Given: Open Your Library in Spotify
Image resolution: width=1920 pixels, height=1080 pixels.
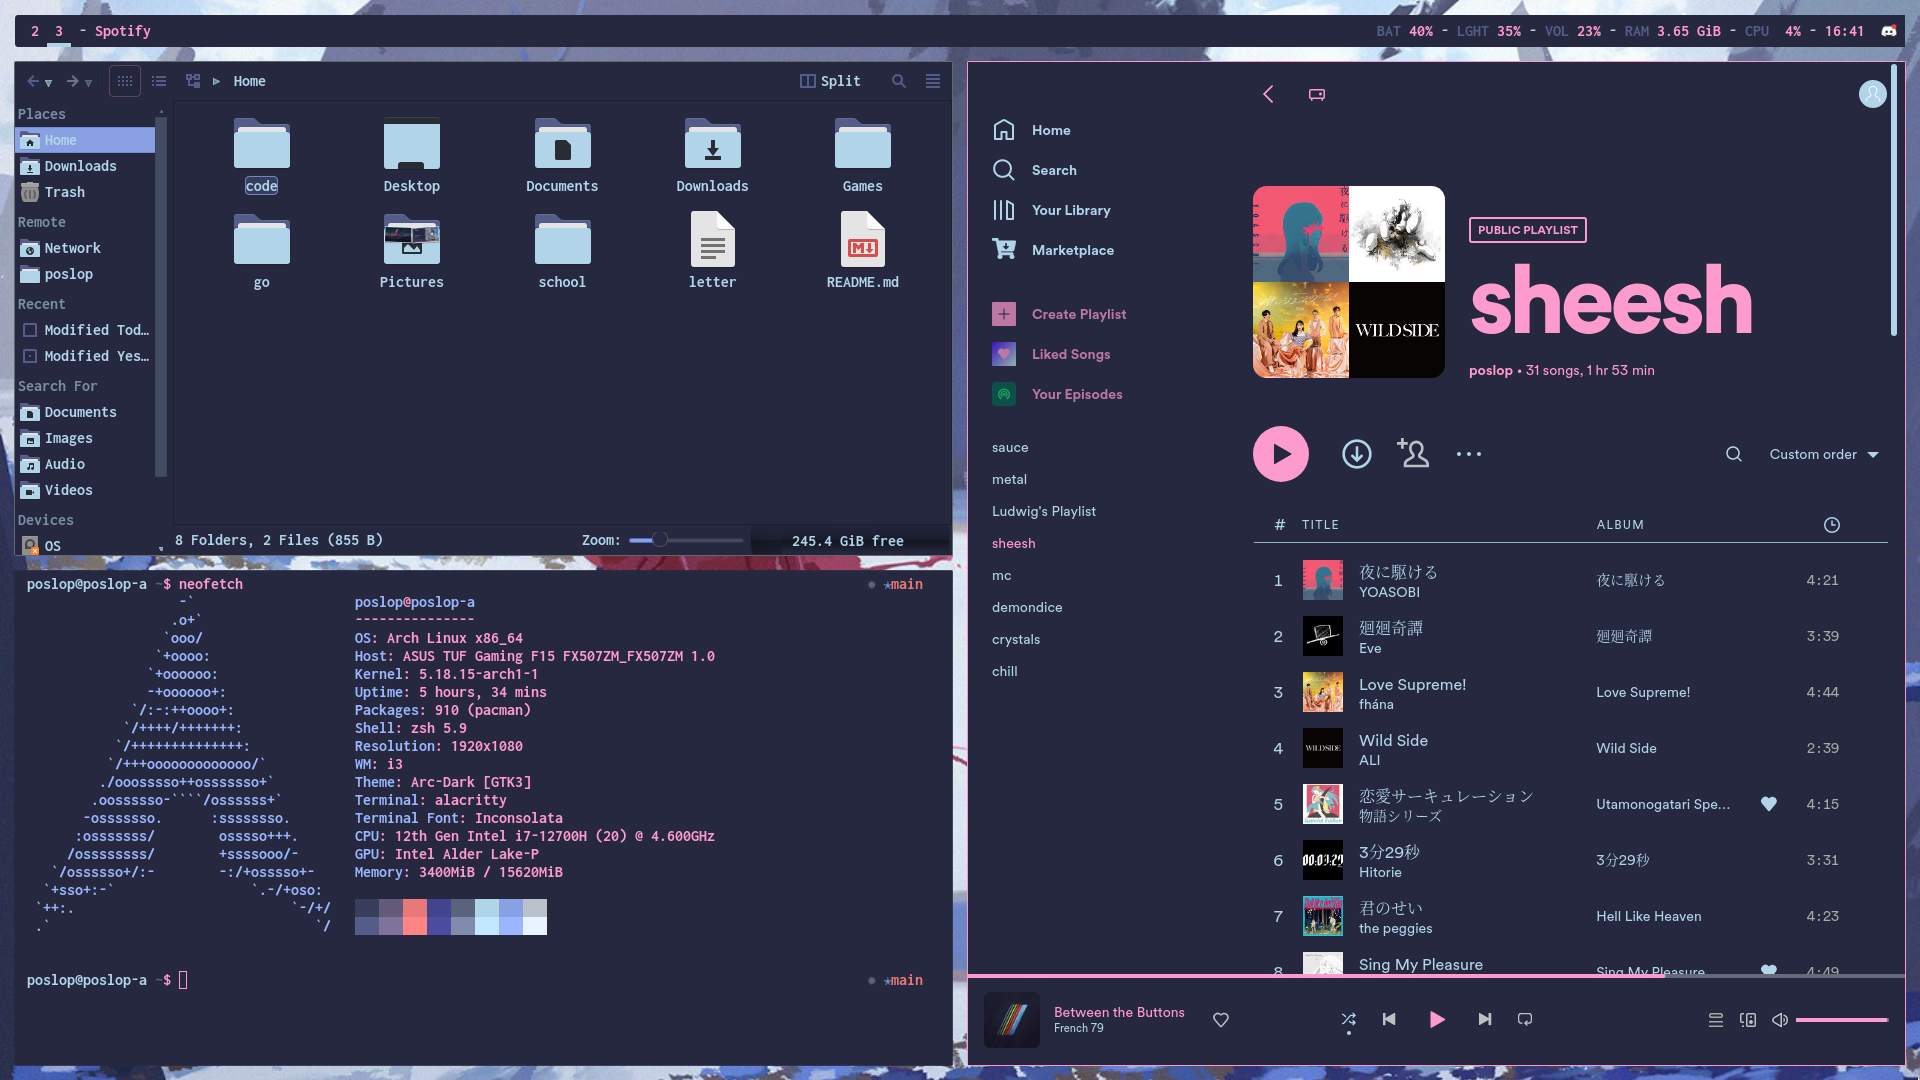Looking at the screenshot, I should [x=1070, y=210].
